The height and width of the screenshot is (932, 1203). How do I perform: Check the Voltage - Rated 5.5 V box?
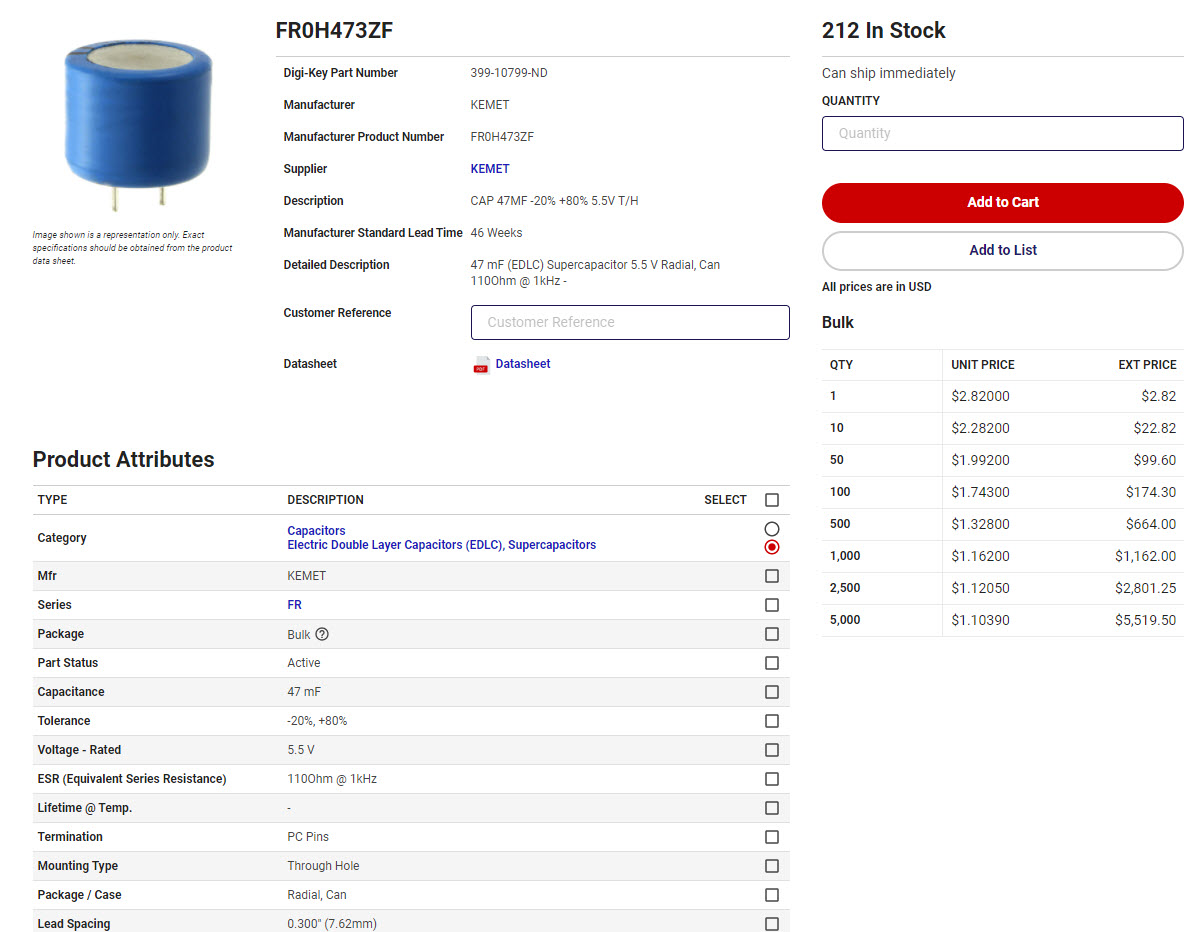(771, 750)
